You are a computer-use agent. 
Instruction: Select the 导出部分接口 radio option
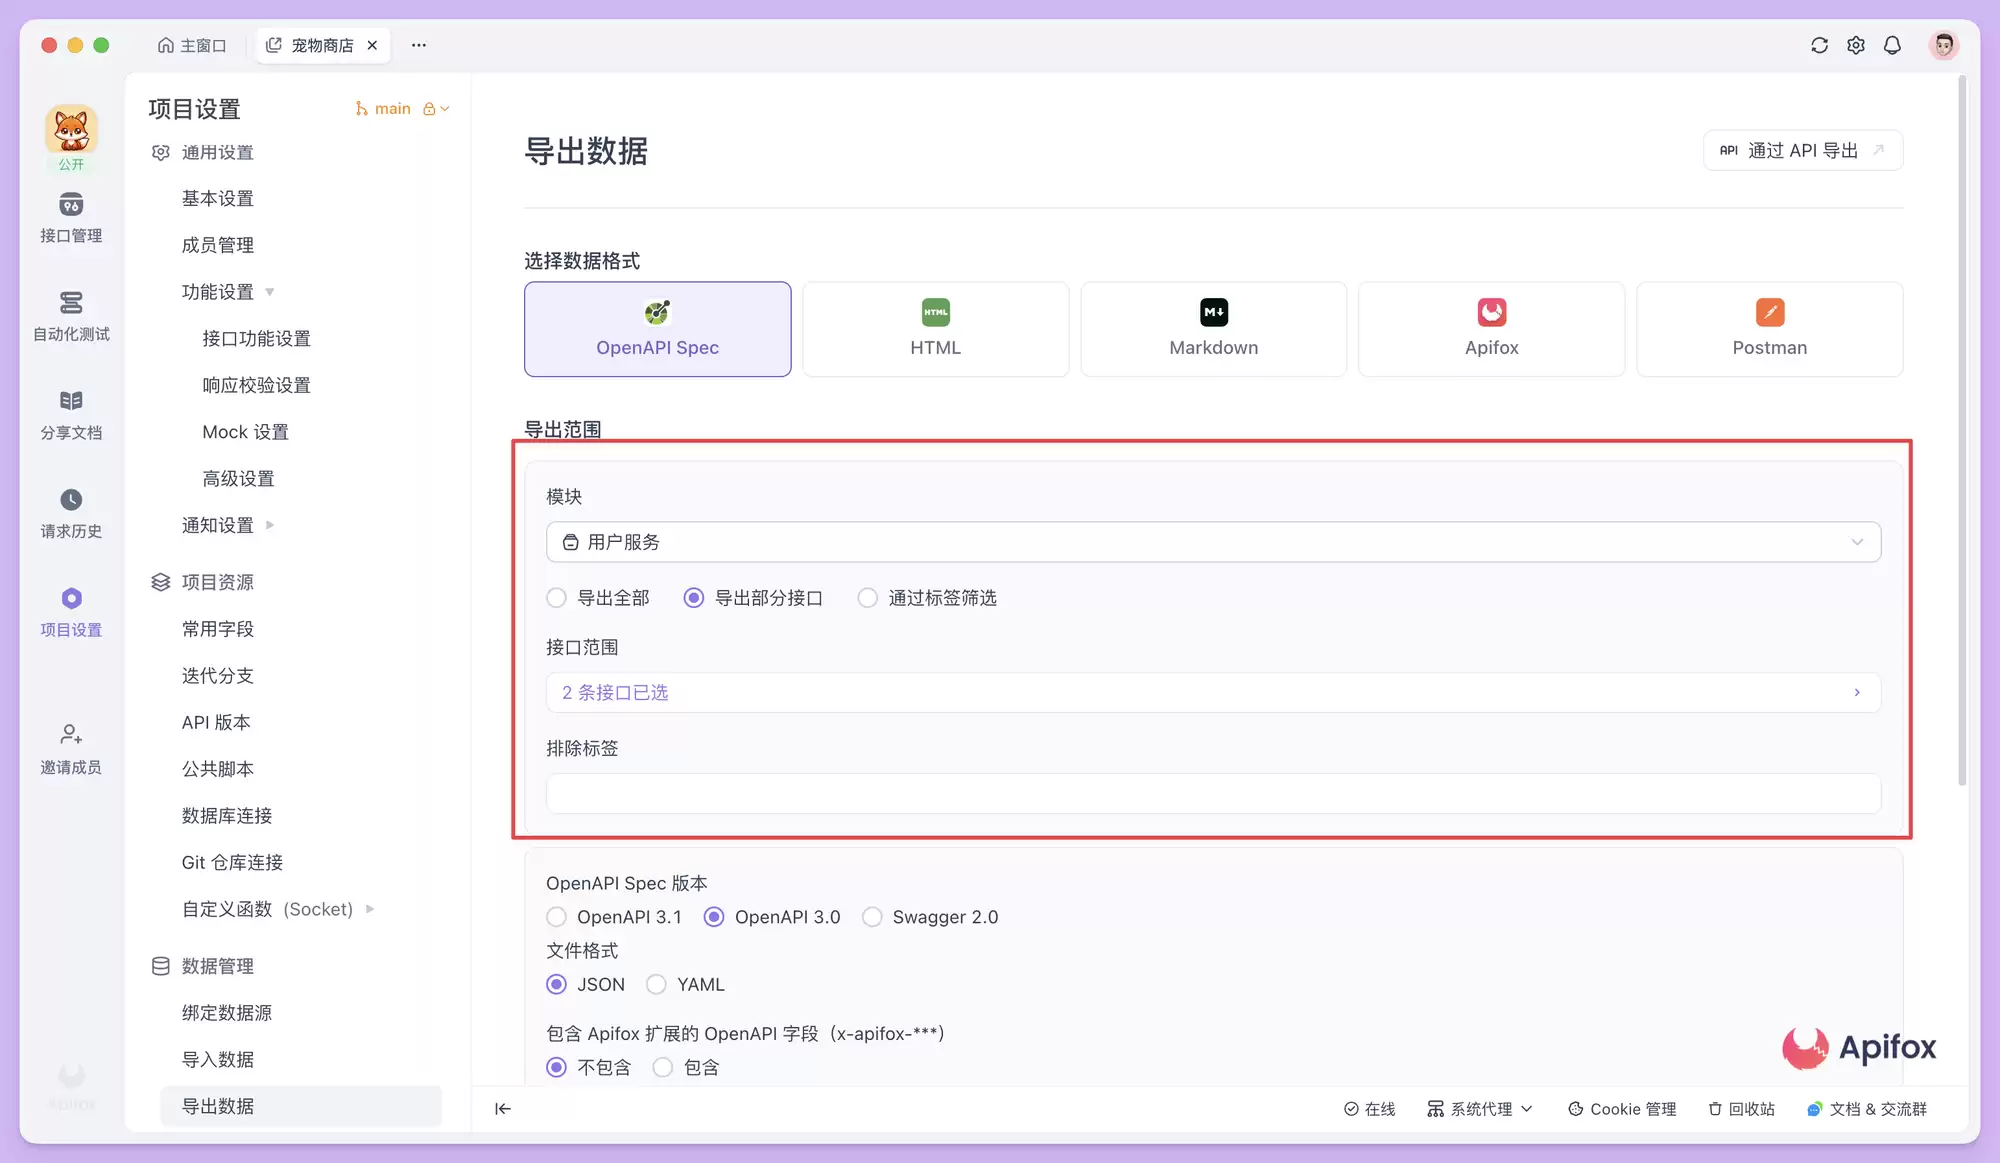pyautogui.click(x=694, y=598)
